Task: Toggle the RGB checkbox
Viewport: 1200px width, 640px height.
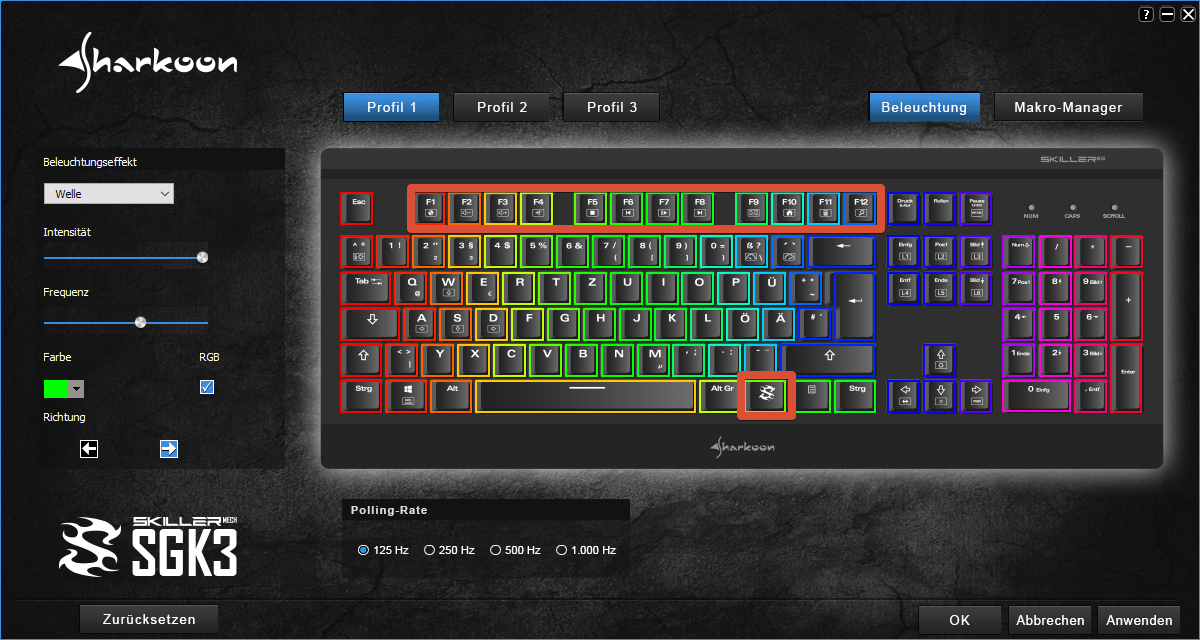Action: click(207, 387)
